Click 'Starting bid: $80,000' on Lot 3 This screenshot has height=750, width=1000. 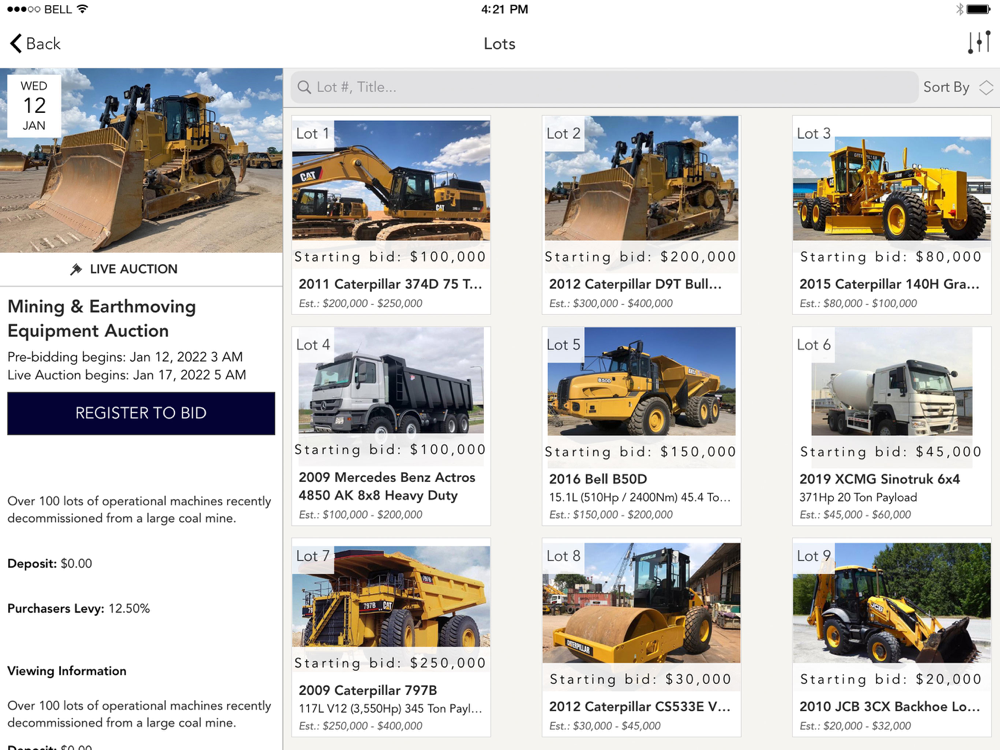(891, 256)
